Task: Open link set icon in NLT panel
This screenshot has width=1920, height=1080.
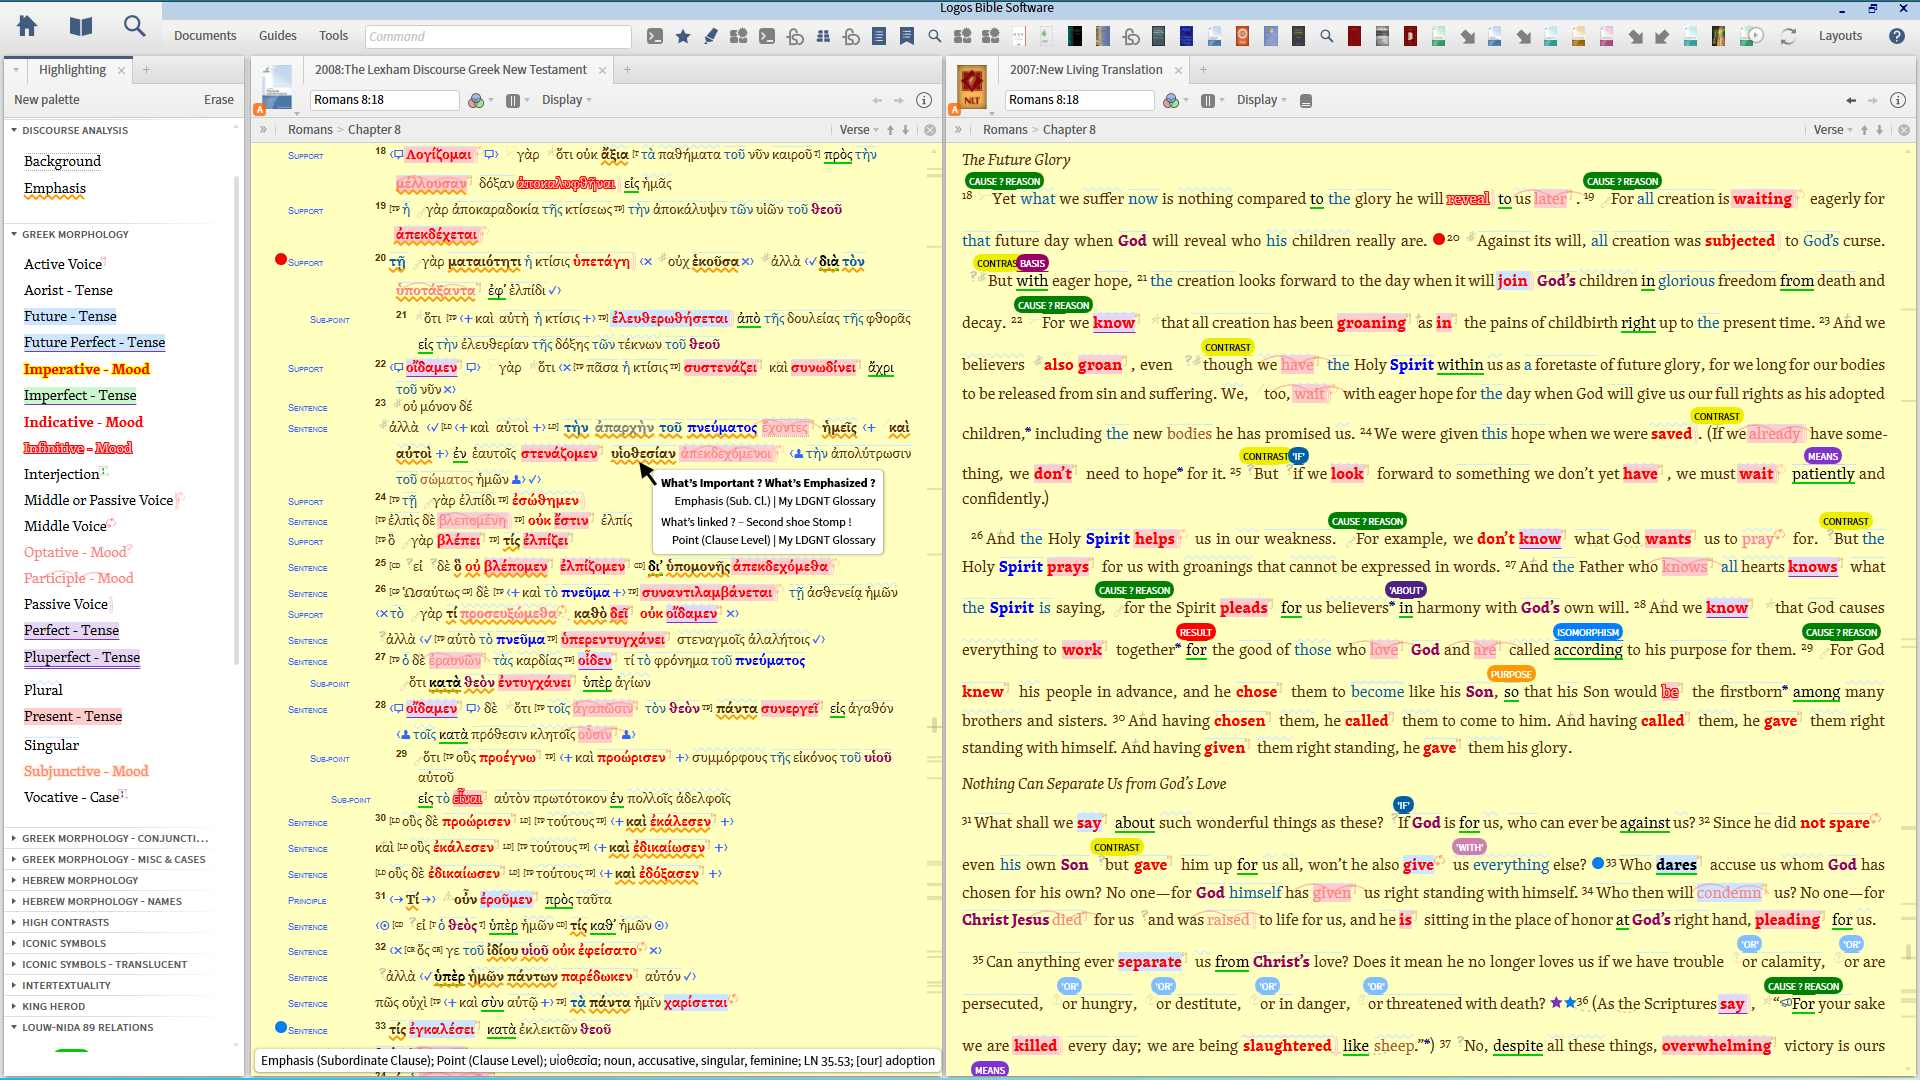Action: tap(1173, 100)
